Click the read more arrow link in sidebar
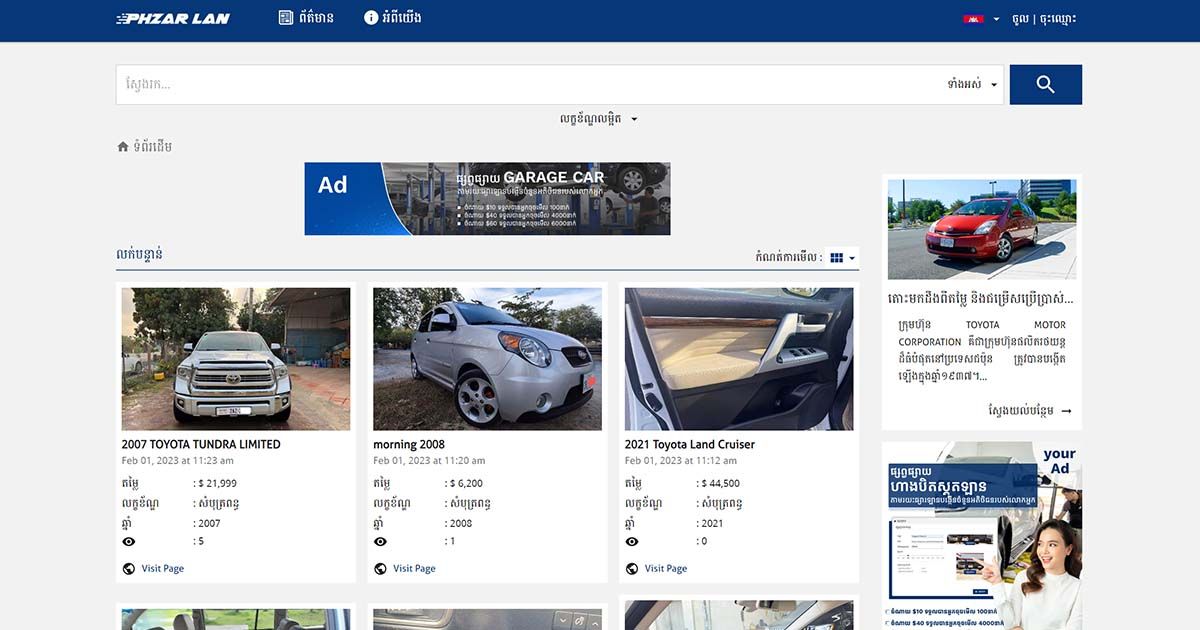 (1030, 411)
